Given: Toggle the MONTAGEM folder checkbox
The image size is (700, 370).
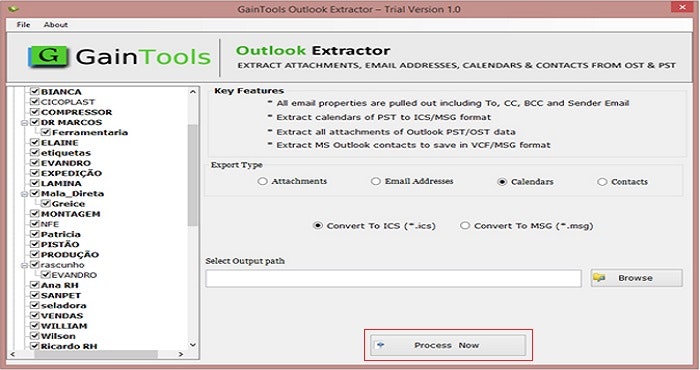Looking at the screenshot, I should coord(35,214).
